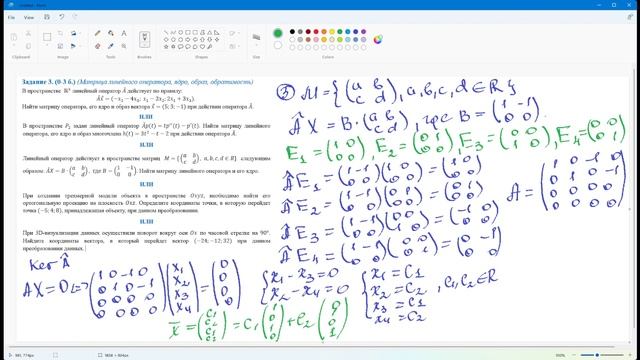Viewport: 640px width, 360px height.
Task: Select Color 1 green primary swatch
Action: click(x=278, y=33)
